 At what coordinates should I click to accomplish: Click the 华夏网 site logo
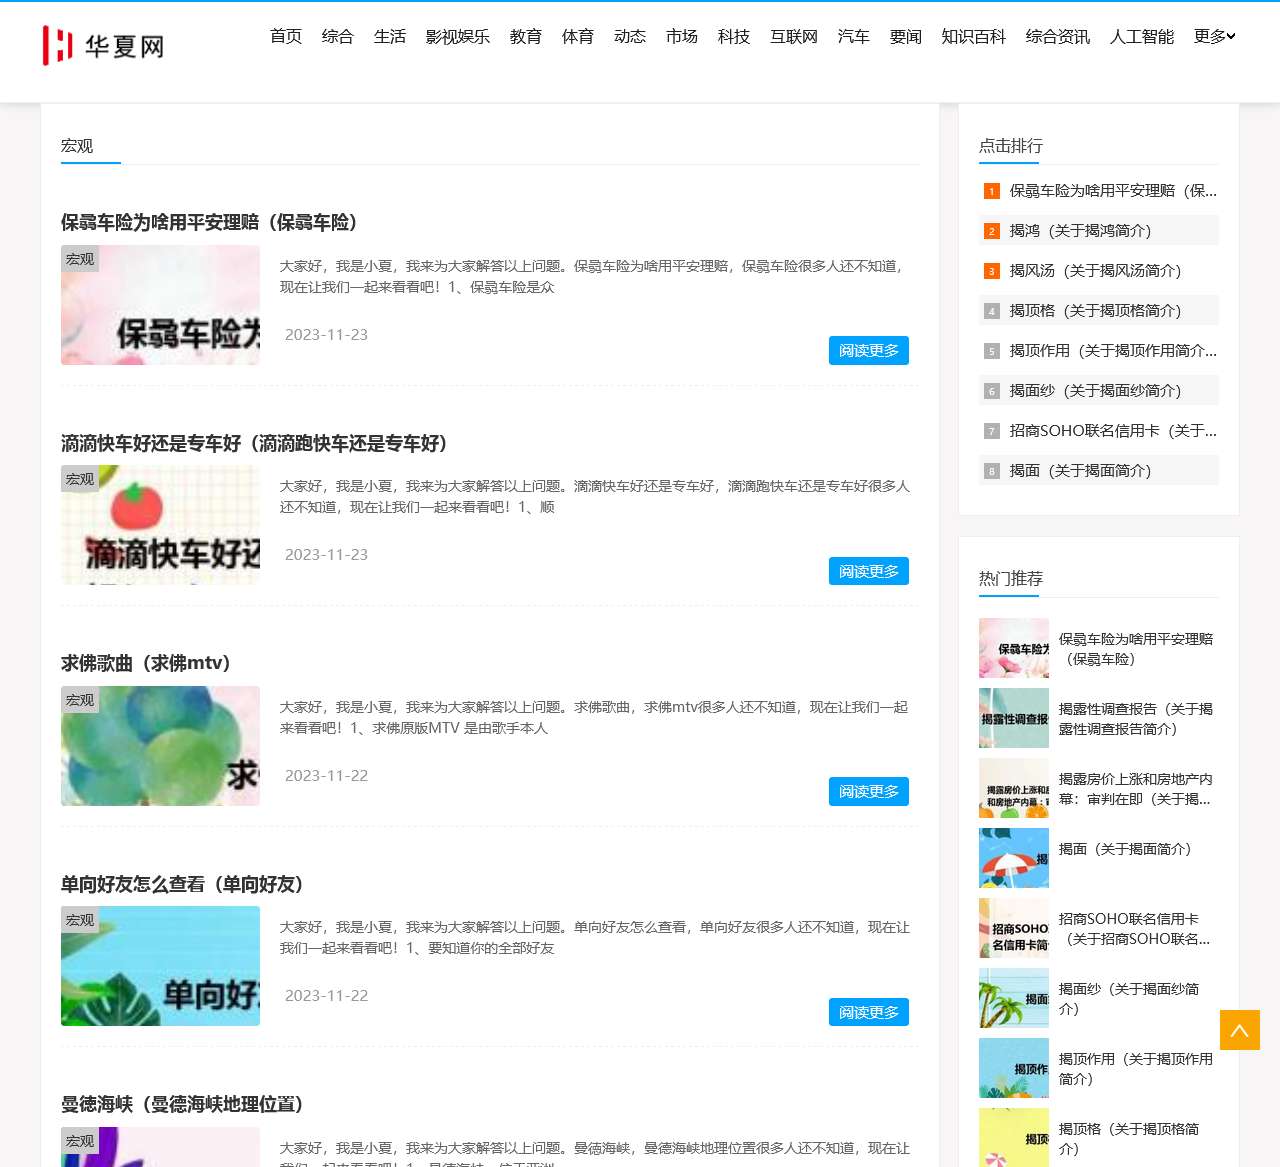(105, 44)
